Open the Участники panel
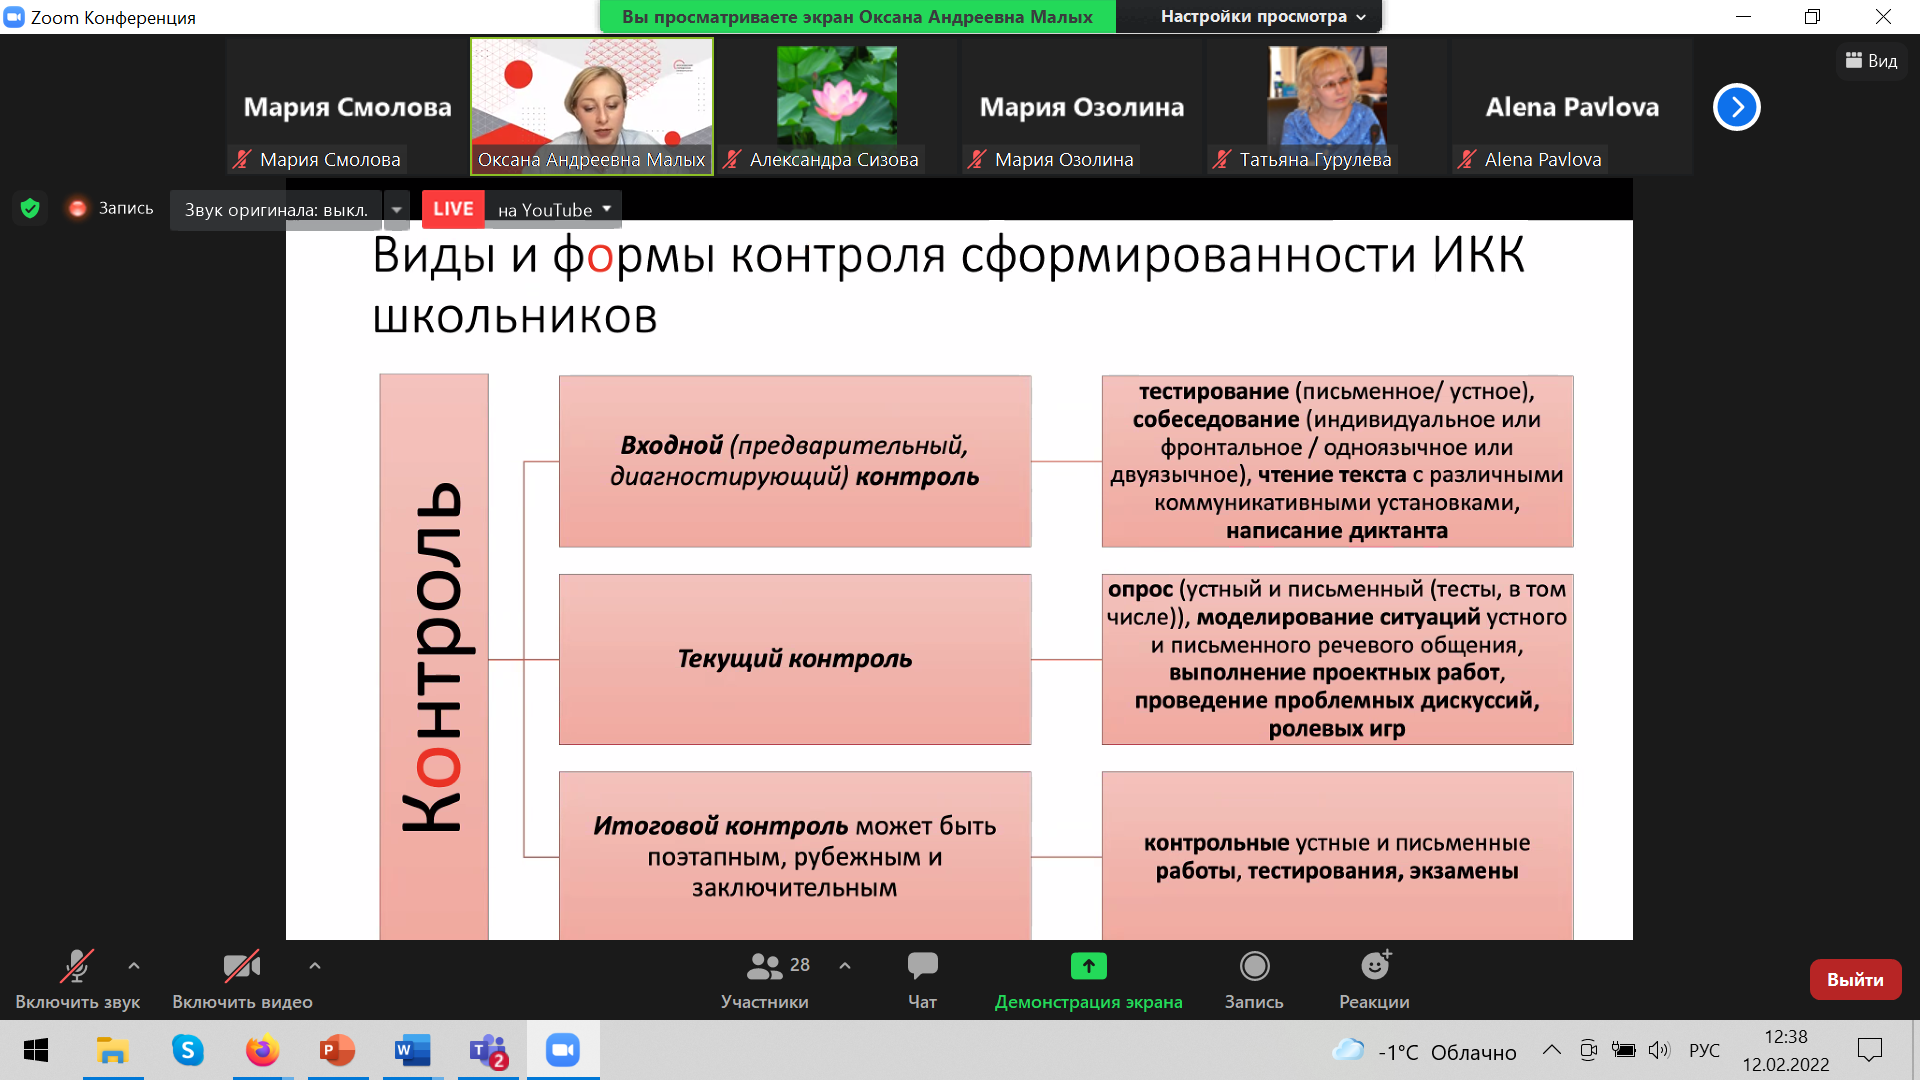Image resolution: width=1920 pixels, height=1080 pixels. tap(764, 966)
